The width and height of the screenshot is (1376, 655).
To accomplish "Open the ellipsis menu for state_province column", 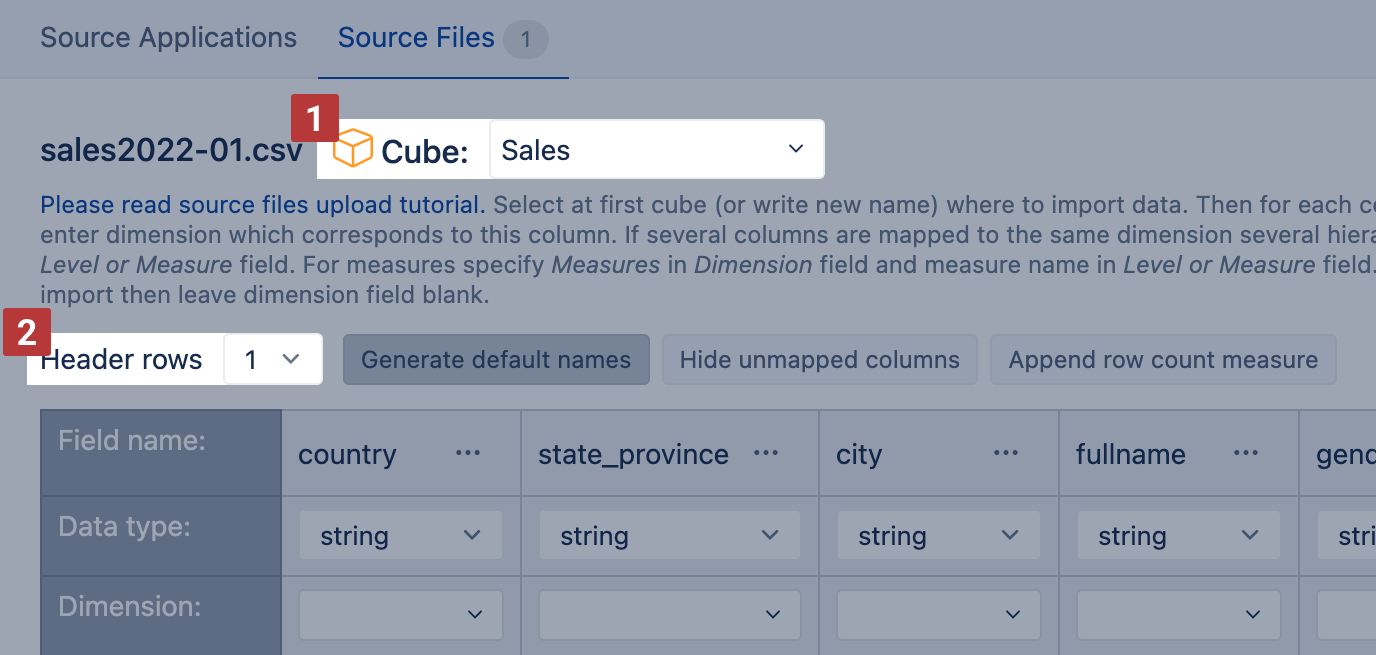I will coord(765,452).
